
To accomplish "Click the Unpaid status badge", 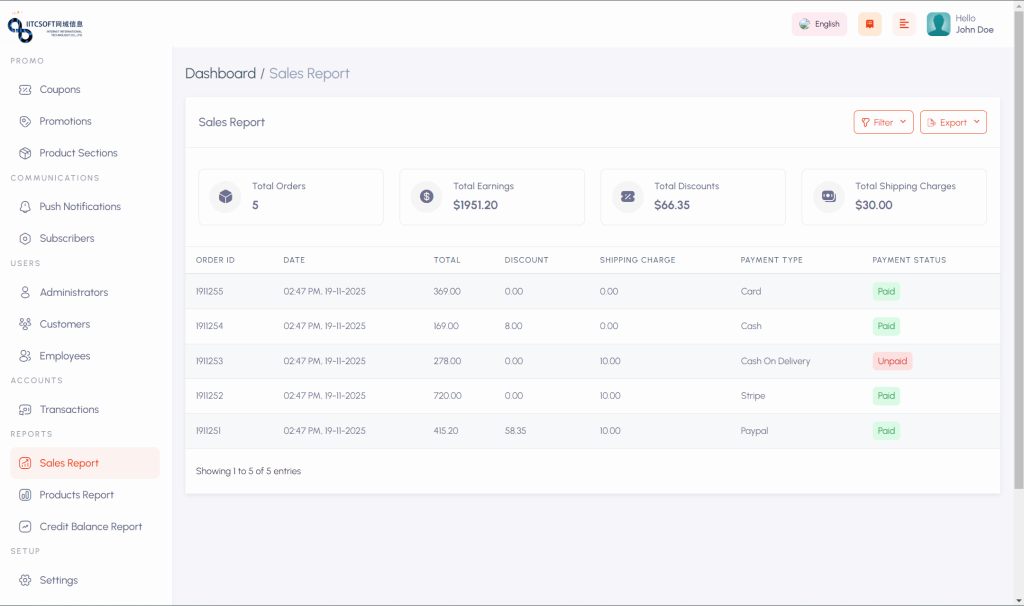I will [892, 361].
